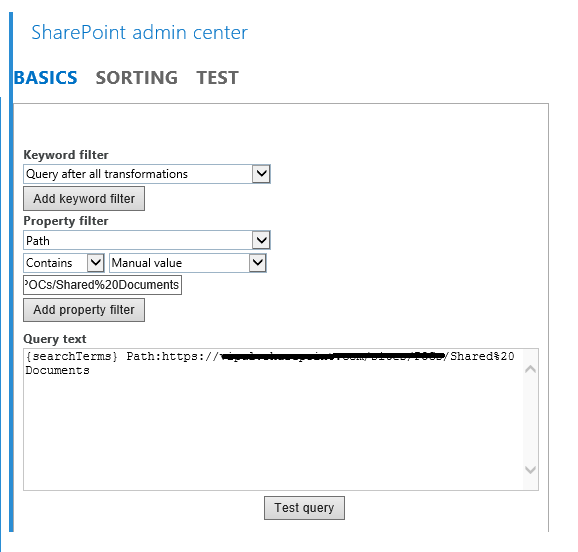The width and height of the screenshot is (578, 552).
Task: Click the Test query button
Action: pyautogui.click(x=304, y=508)
